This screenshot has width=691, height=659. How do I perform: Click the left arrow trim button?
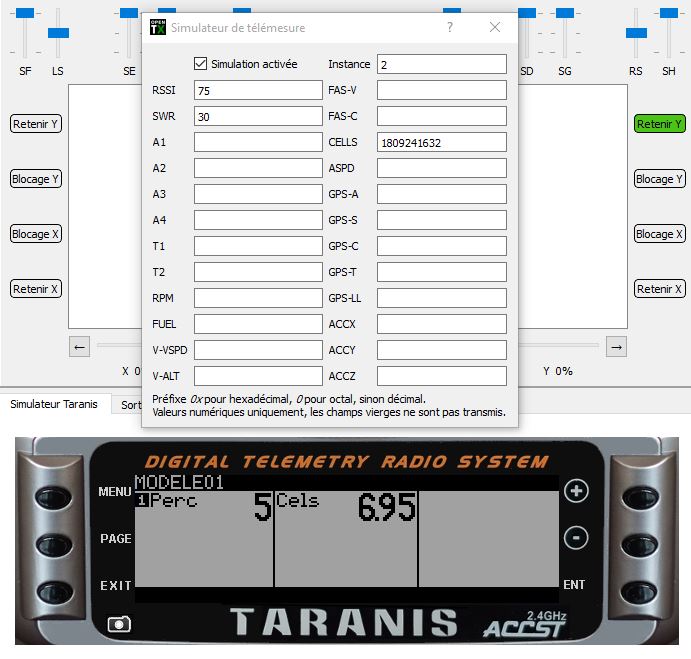click(79, 347)
